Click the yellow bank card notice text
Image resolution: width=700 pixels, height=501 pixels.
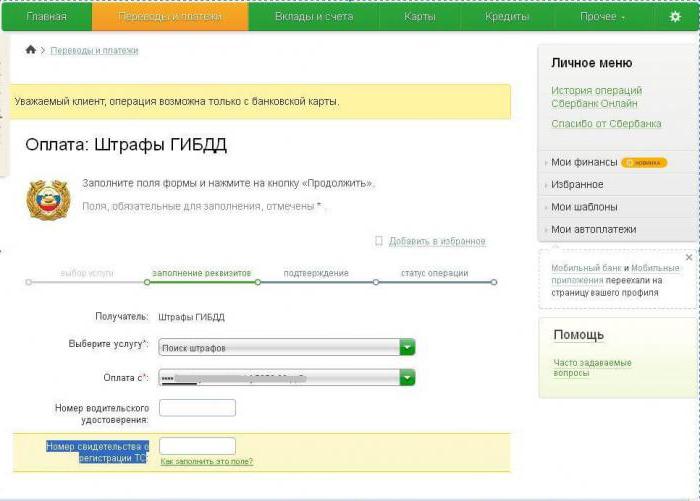point(177,101)
